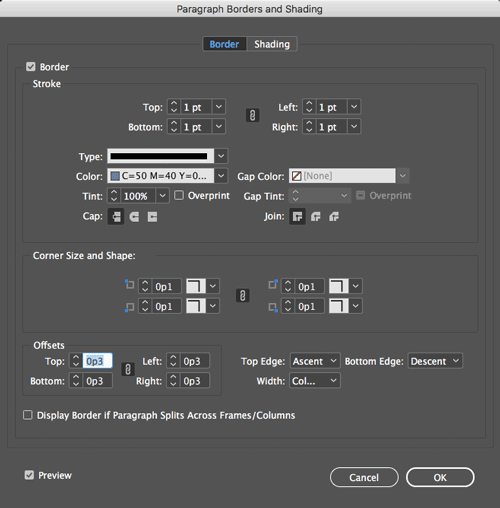
Task: Click the Top stroke 1 pt field
Action: tap(196, 107)
